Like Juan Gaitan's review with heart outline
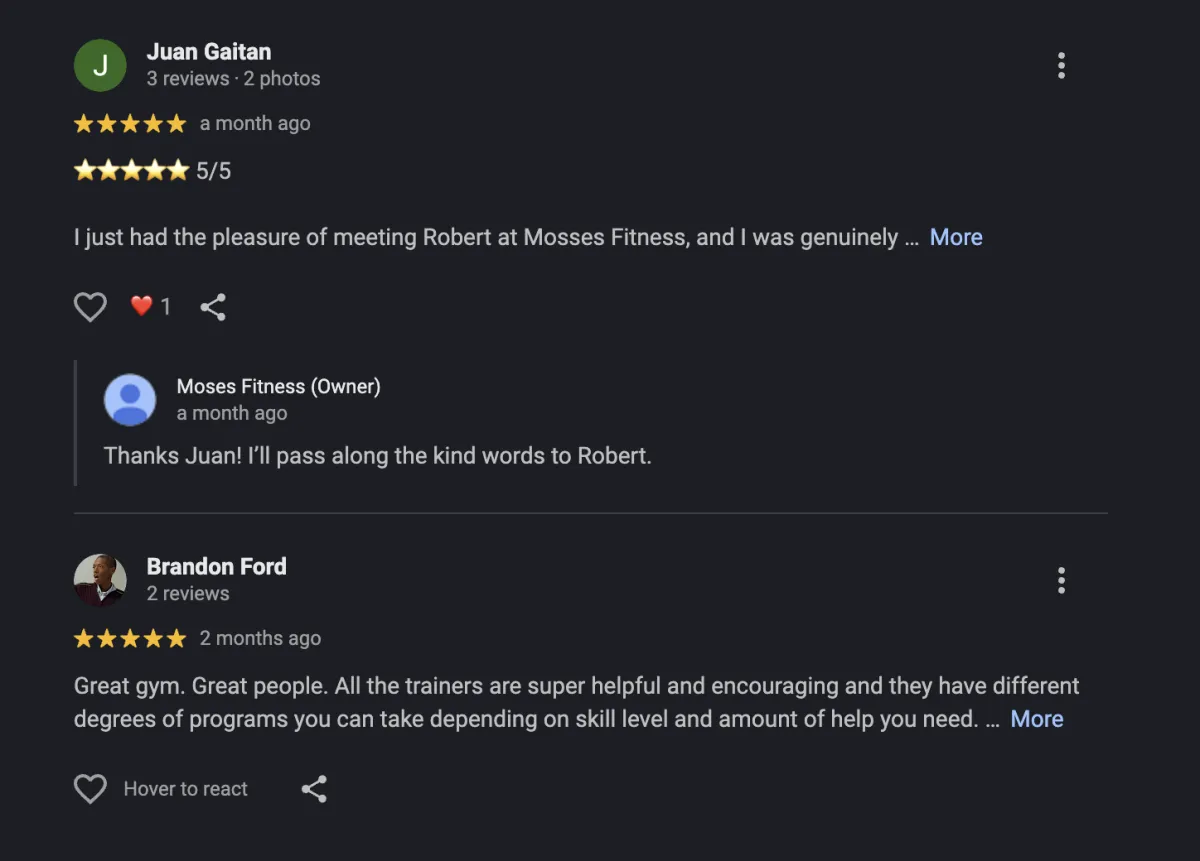Image resolution: width=1200 pixels, height=861 pixels. [90, 307]
